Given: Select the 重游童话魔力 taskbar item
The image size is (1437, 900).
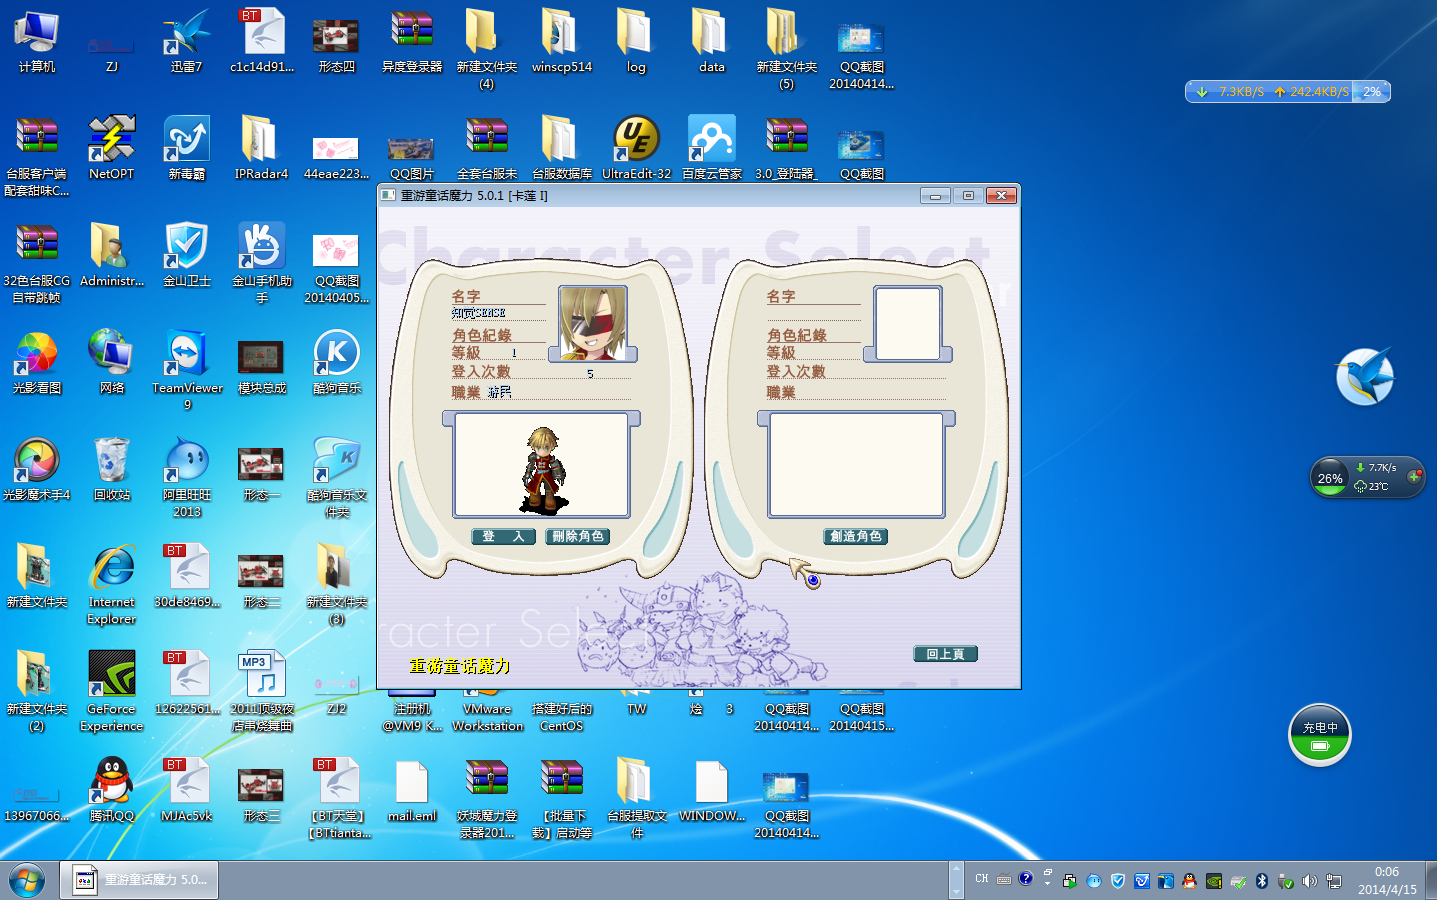Looking at the screenshot, I should click(139, 880).
